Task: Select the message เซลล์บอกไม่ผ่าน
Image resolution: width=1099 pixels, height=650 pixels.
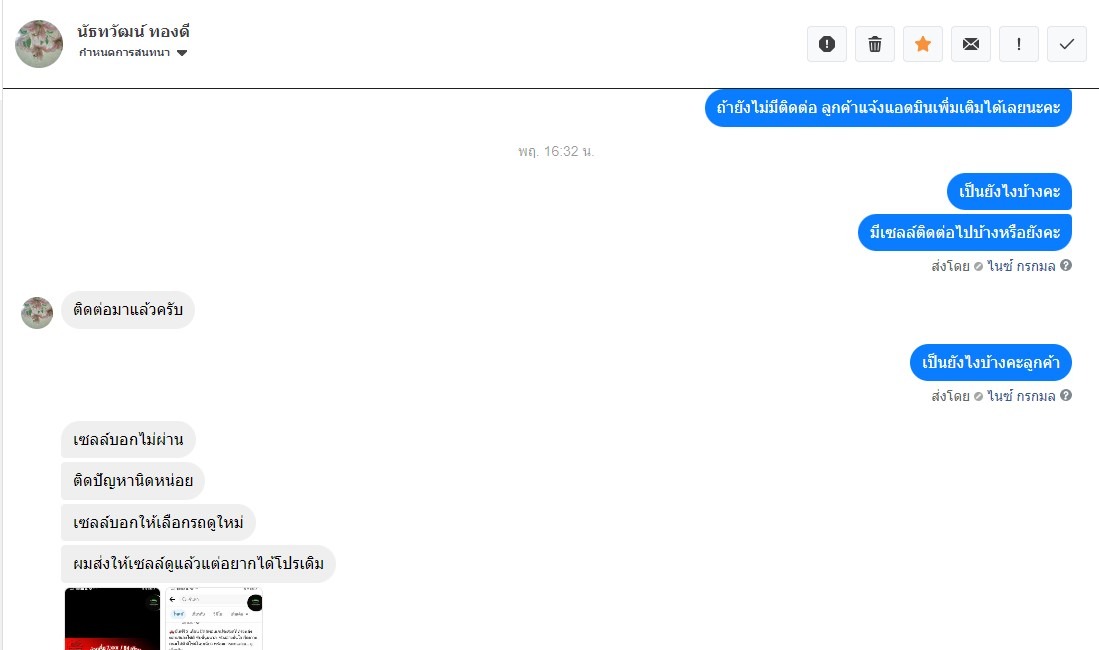Action: coord(128,440)
